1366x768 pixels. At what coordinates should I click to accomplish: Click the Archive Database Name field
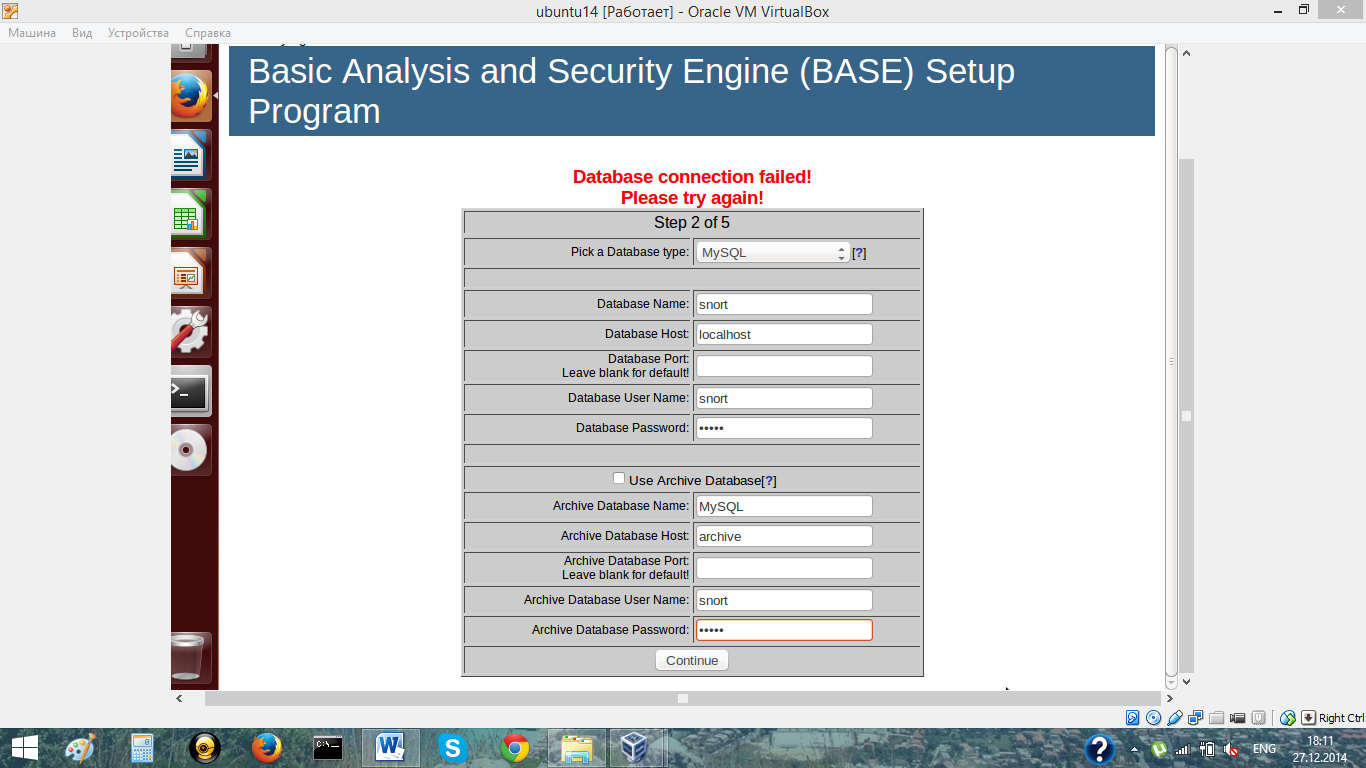[784, 506]
